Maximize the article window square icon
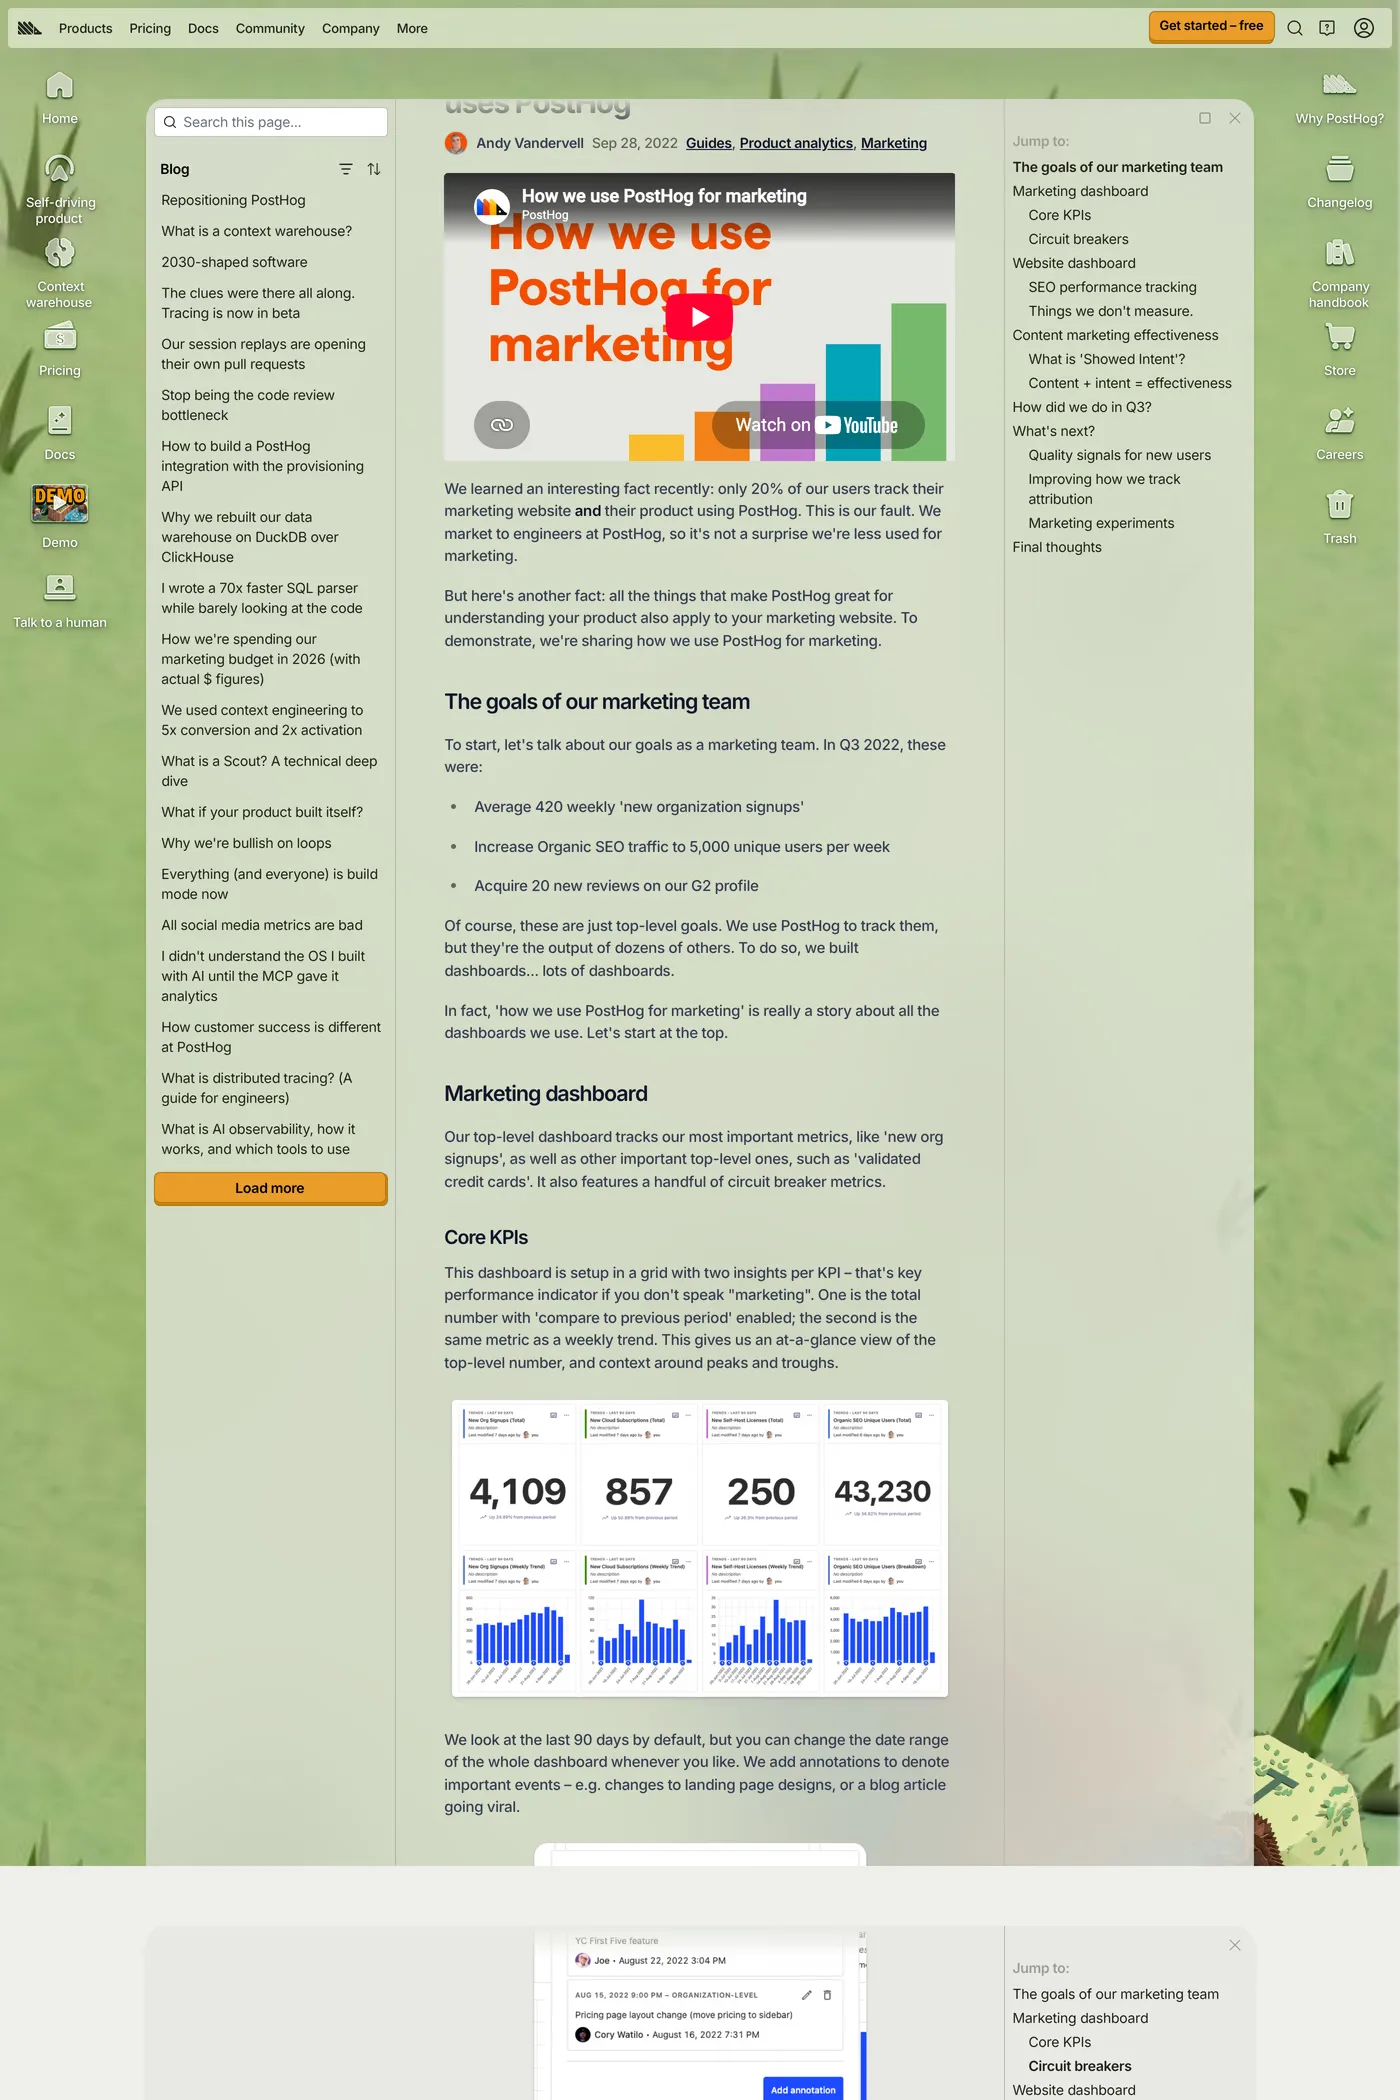Viewport: 1400px width, 2100px height. [1205, 118]
